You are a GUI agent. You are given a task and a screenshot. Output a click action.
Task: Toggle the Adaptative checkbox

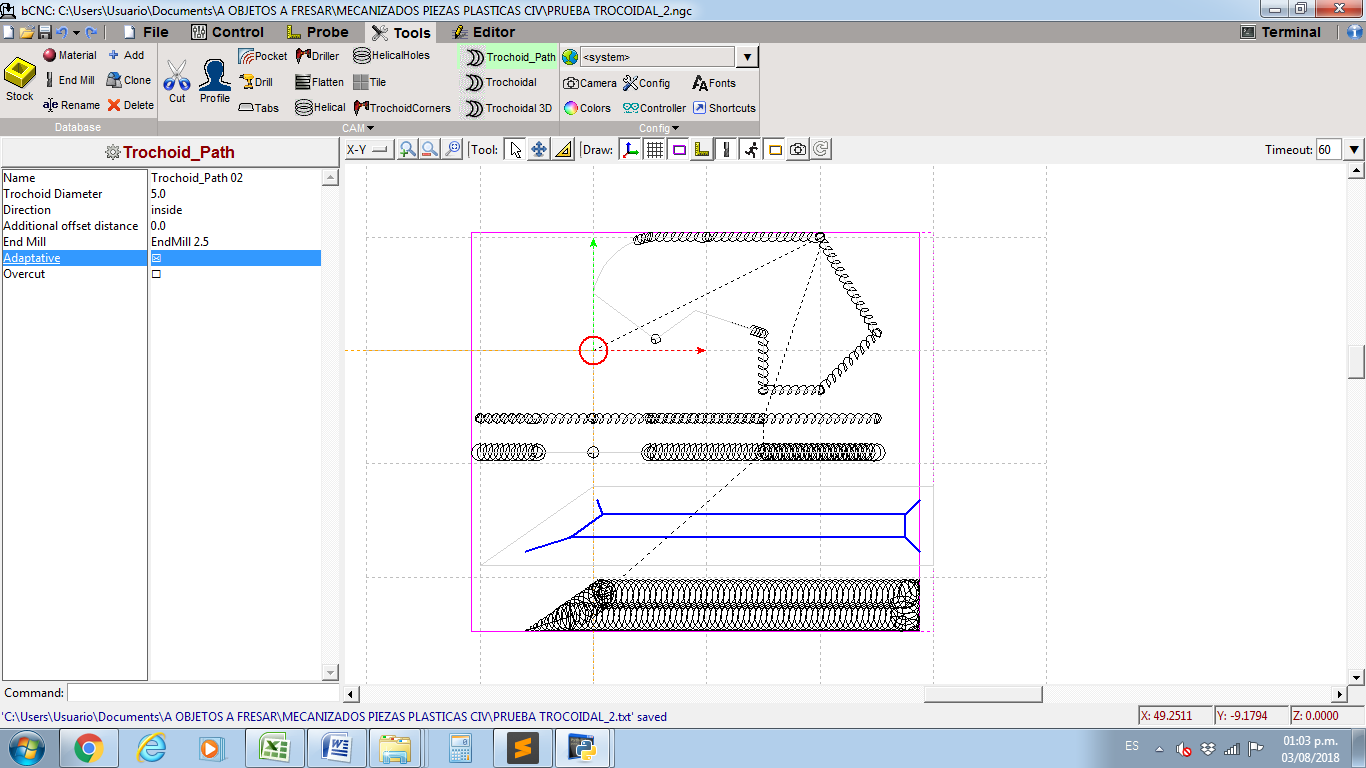tap(156, 258)
